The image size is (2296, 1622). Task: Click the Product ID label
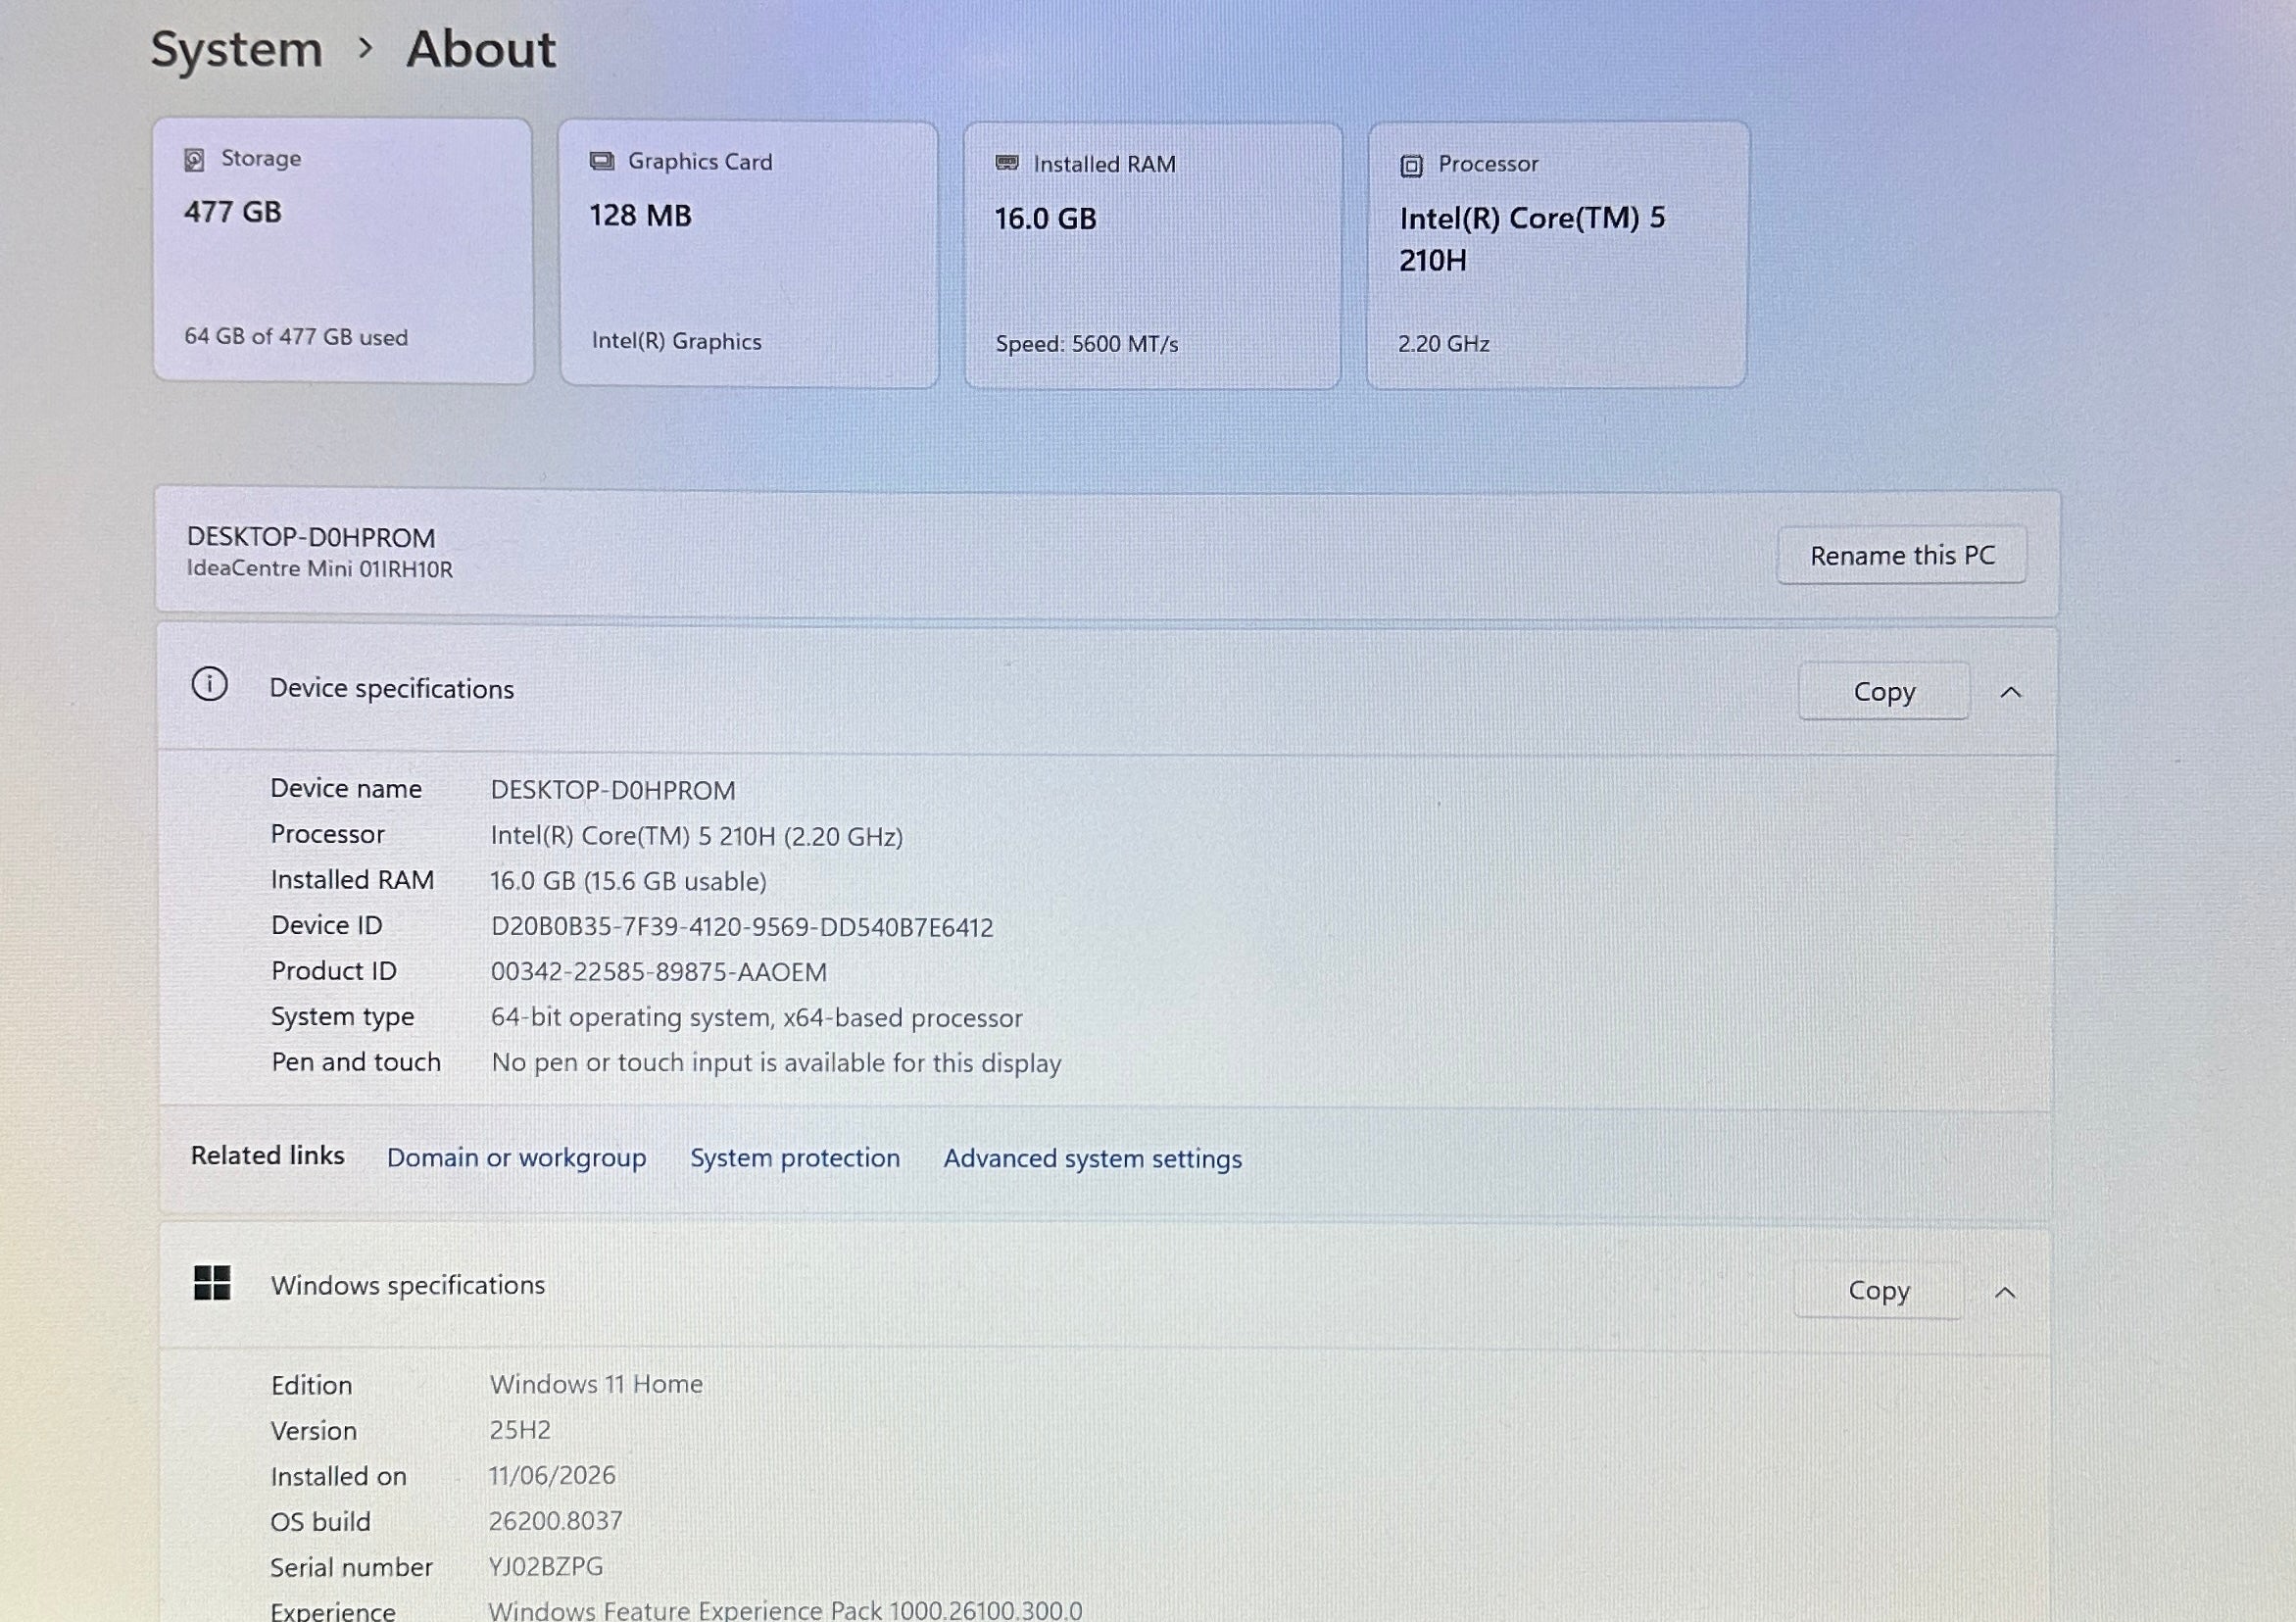(334, 970)
